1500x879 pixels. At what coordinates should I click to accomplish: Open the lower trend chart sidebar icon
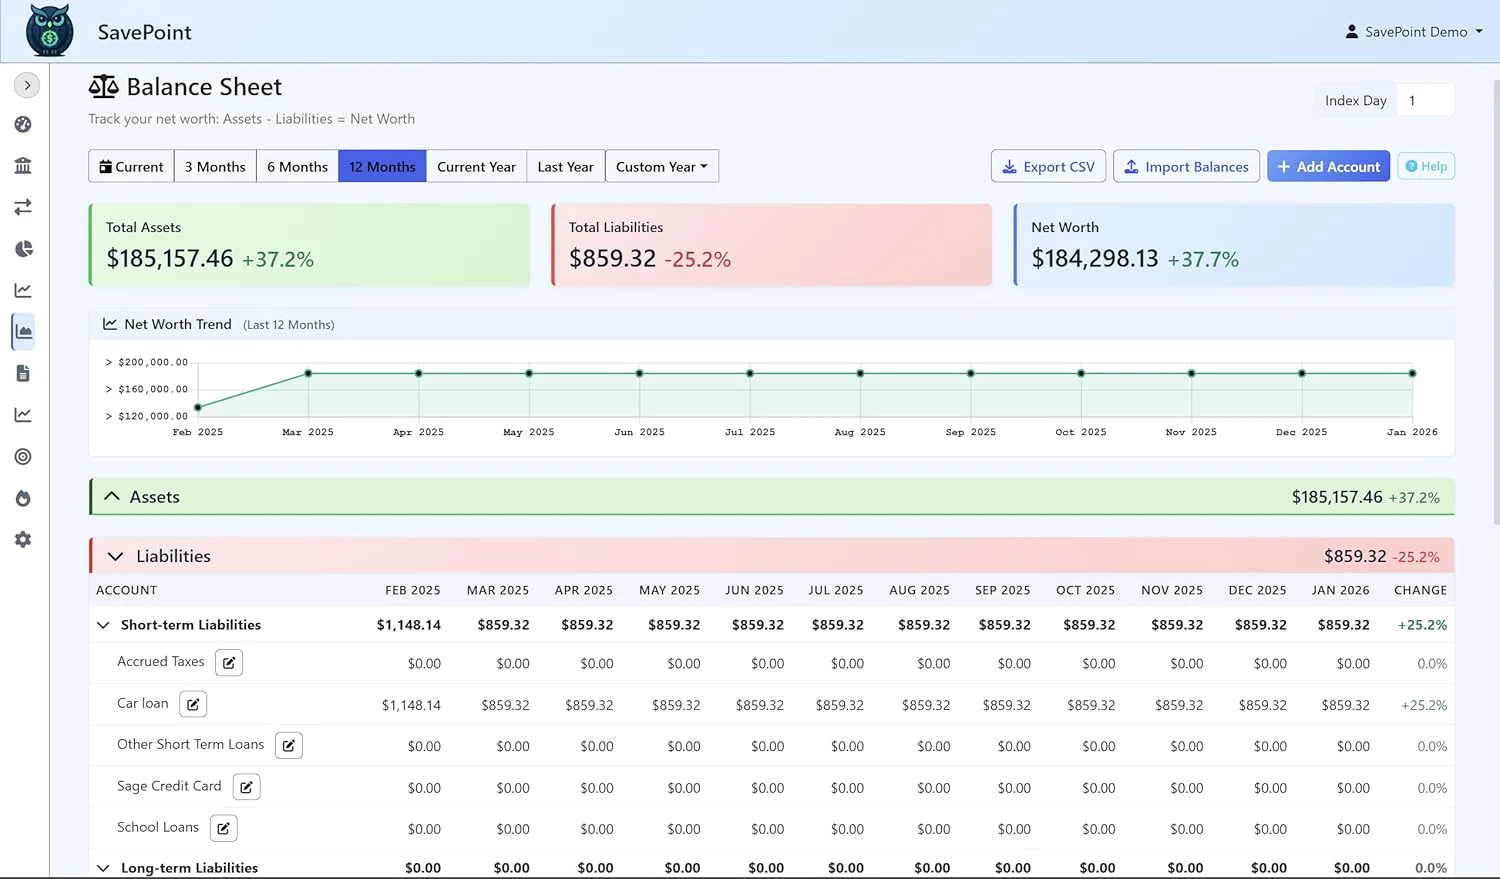[x=23, y=415]
